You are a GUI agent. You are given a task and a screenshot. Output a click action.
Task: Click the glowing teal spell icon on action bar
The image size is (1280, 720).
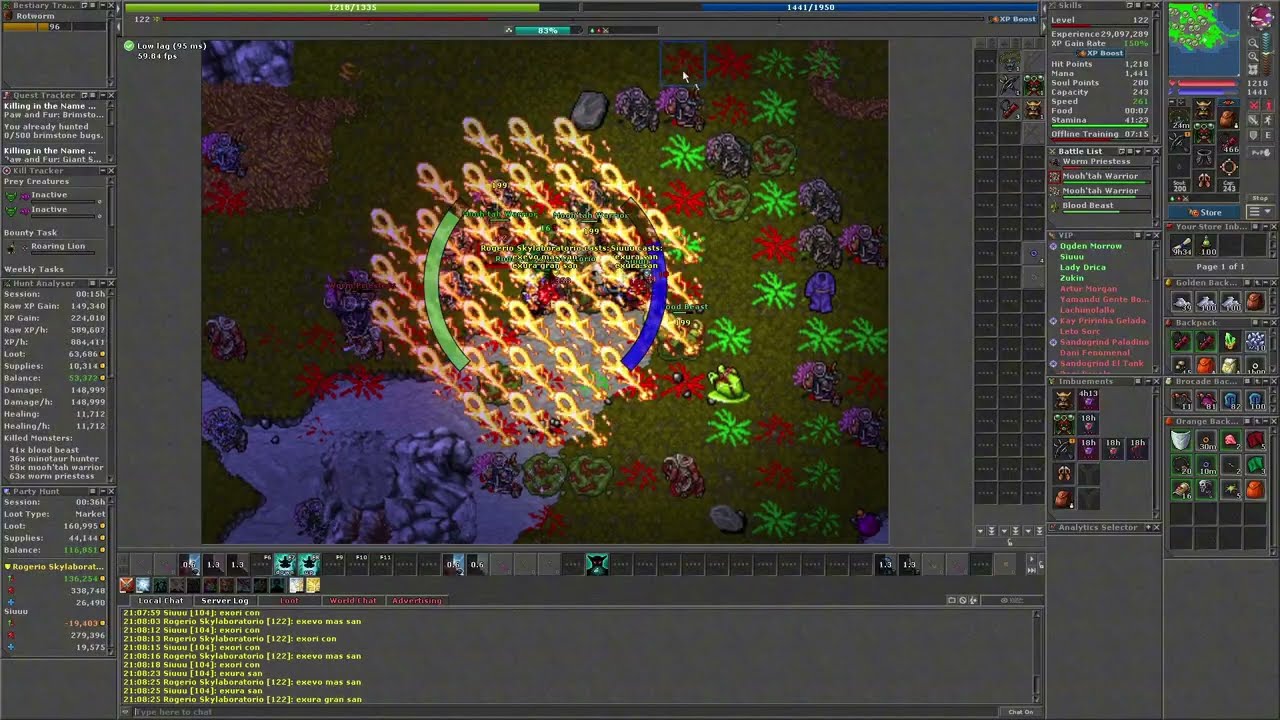click(x=597, y=565)
